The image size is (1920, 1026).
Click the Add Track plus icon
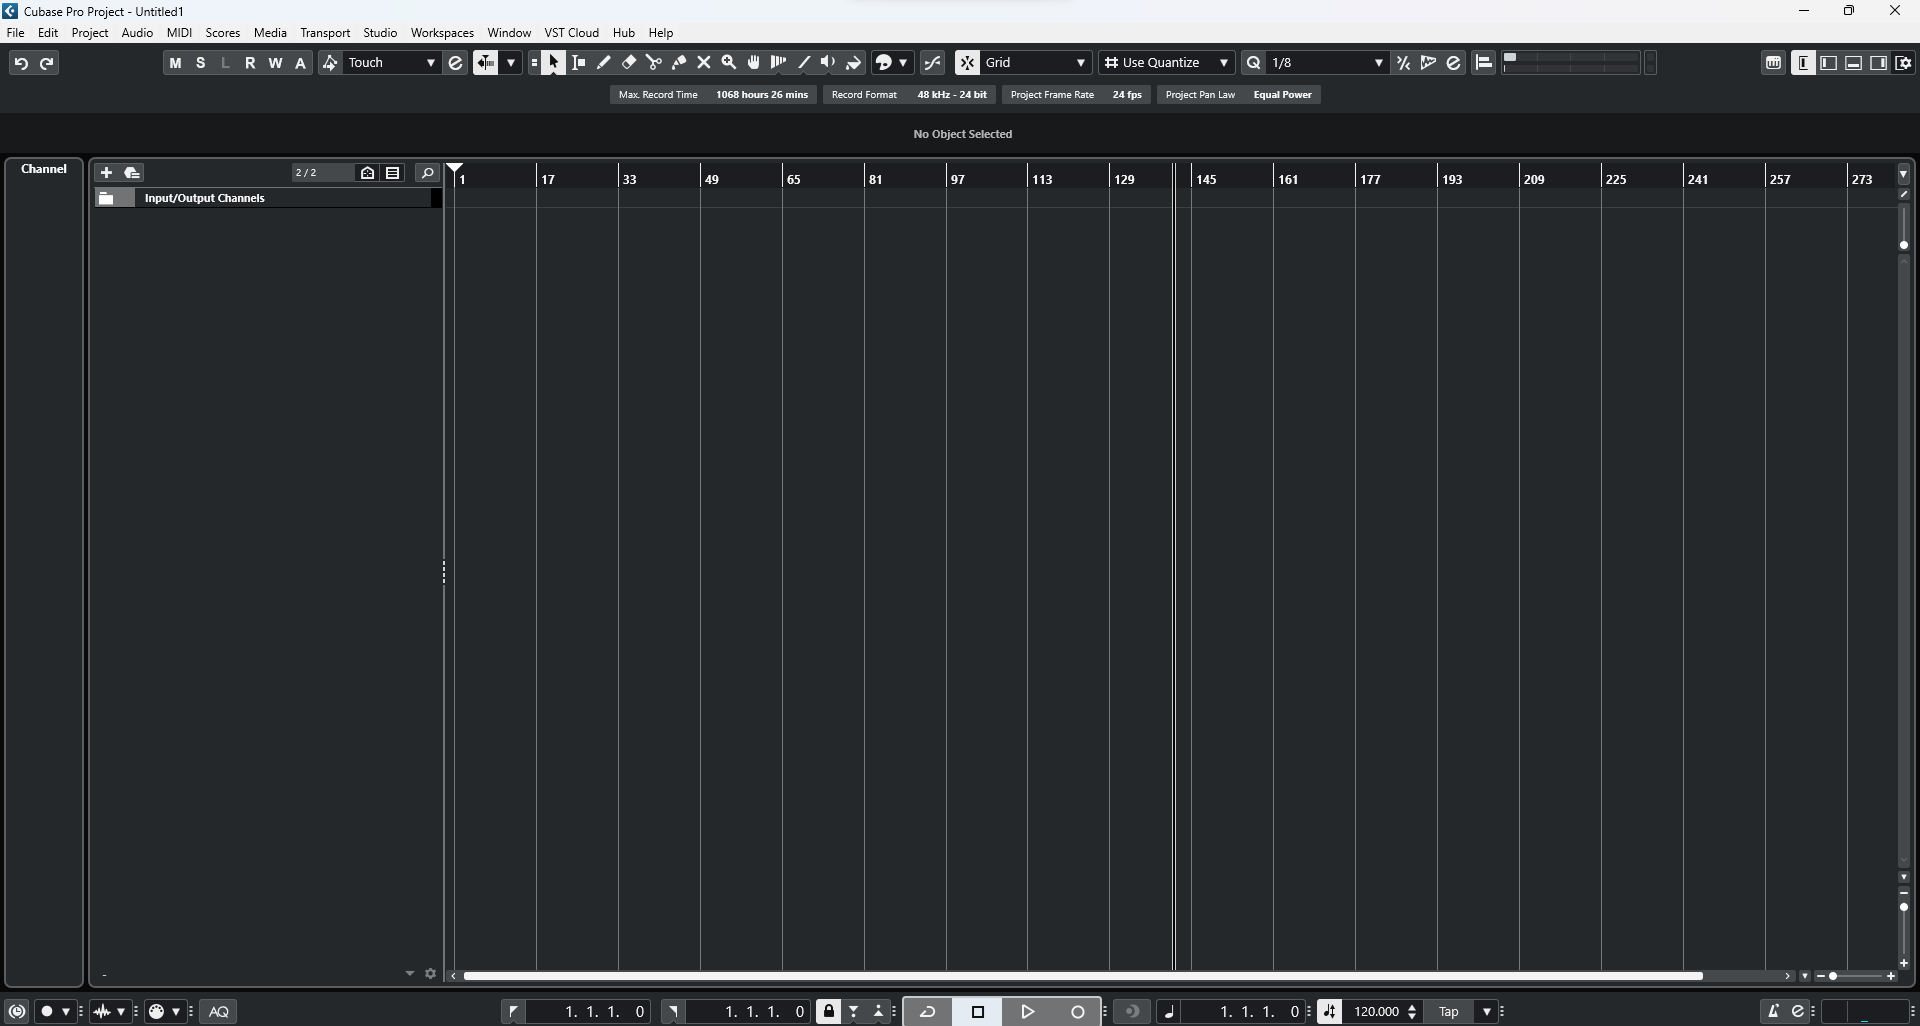point(106,173)
